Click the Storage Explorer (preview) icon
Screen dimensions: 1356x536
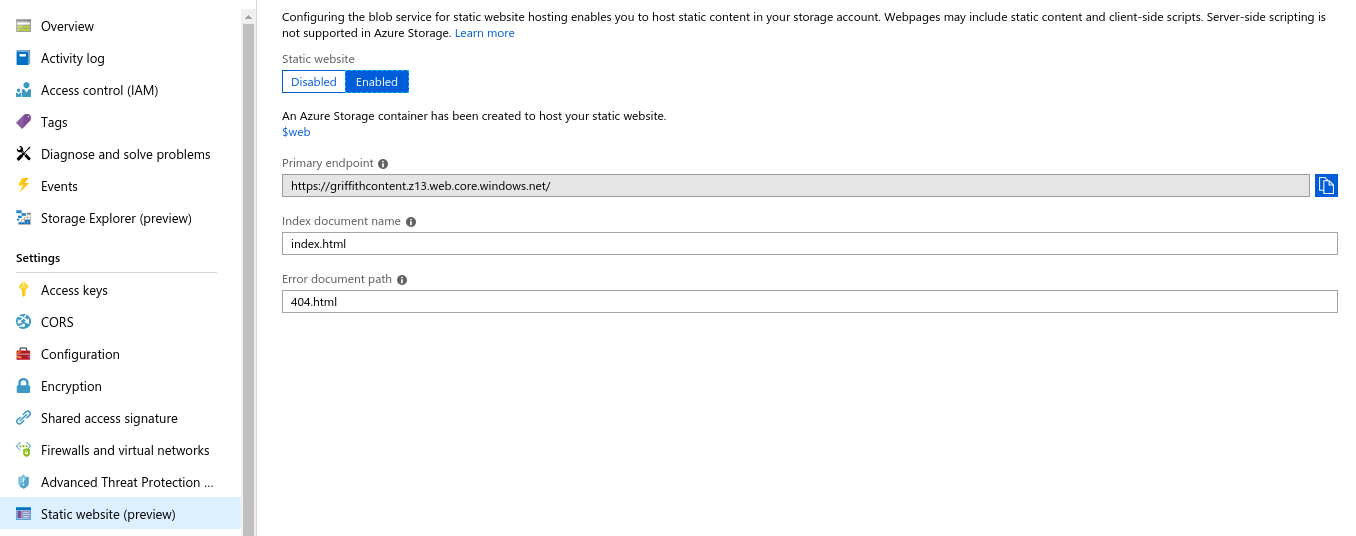coord(23,218)
